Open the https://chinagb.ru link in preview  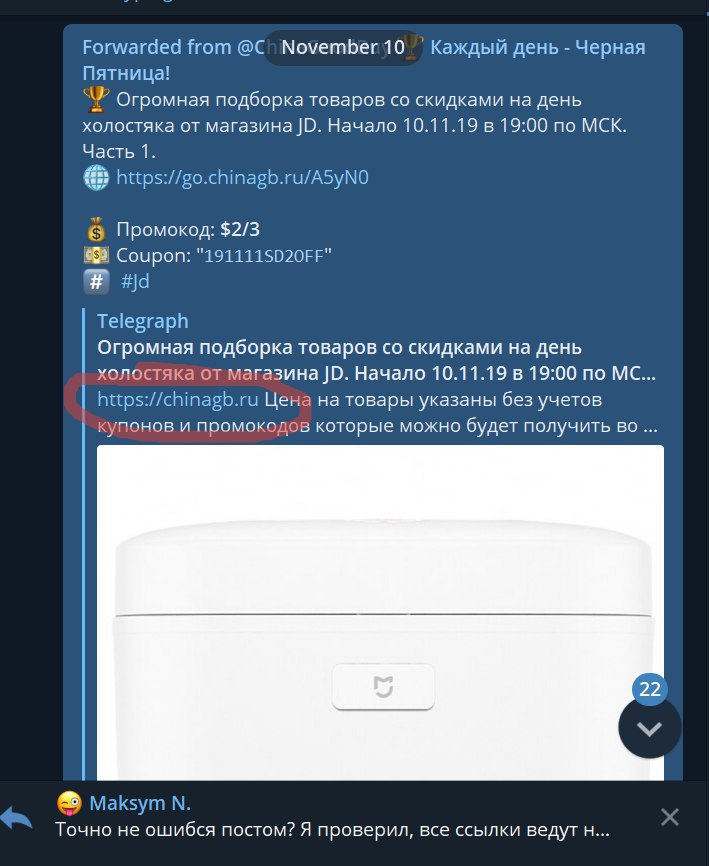click(178, 399)
